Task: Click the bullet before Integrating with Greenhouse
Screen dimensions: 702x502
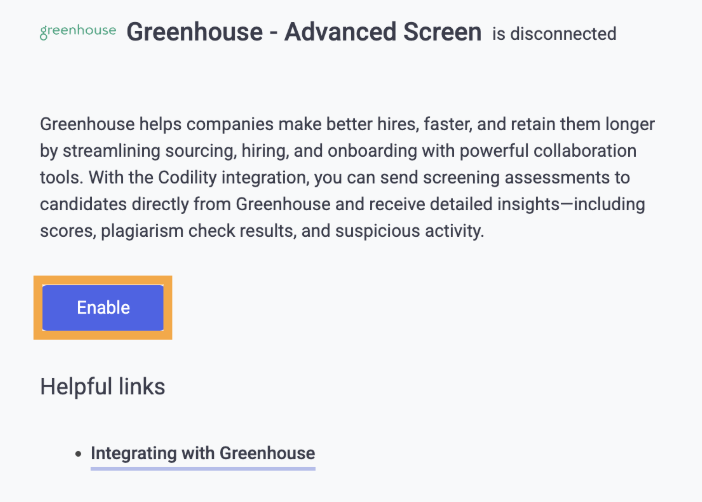Action: click(x=78, y=454)
